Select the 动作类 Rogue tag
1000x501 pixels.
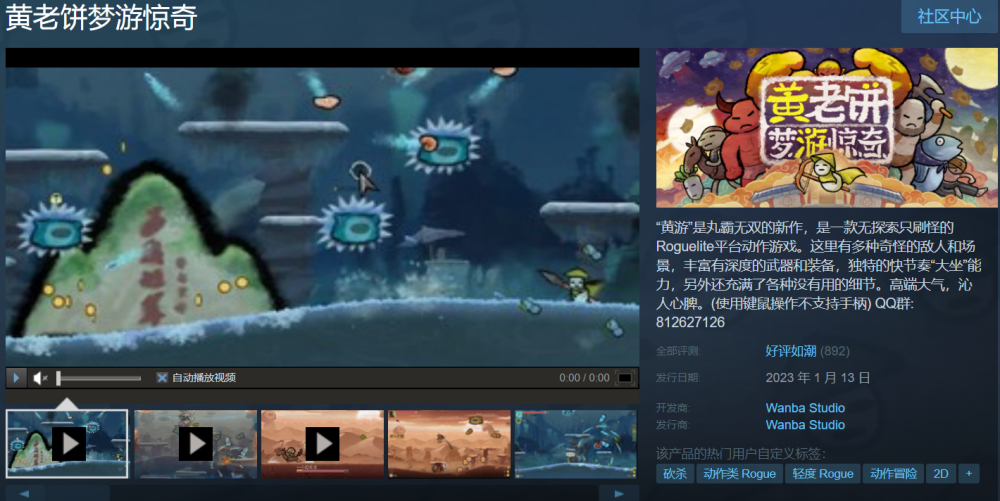click(x=739, y=474)
